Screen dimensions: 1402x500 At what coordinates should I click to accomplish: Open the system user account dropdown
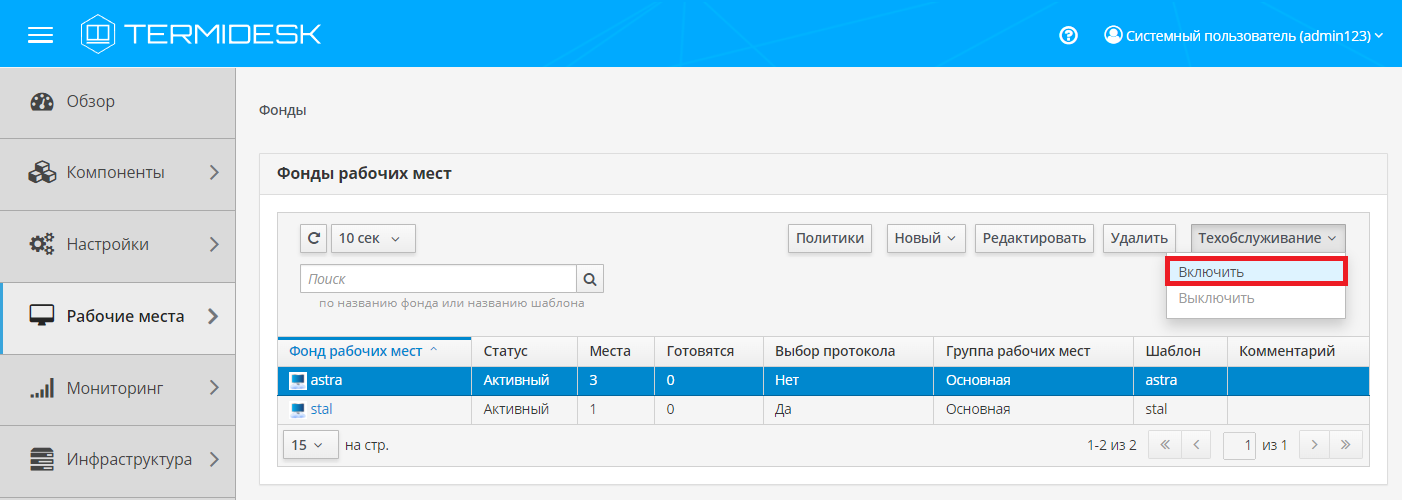pyautogui.click(x=1243, y=35)
